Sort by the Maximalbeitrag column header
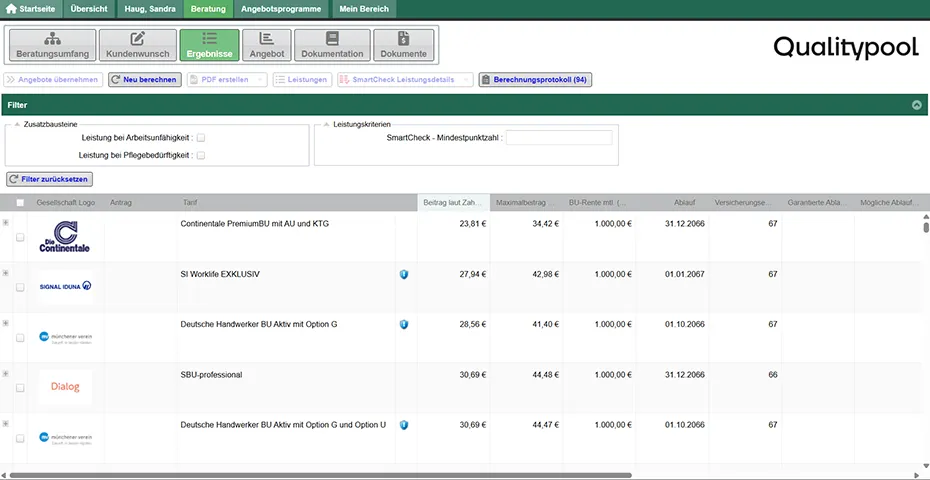This screenshot has width=930, height=480. (x=526, y=203)
